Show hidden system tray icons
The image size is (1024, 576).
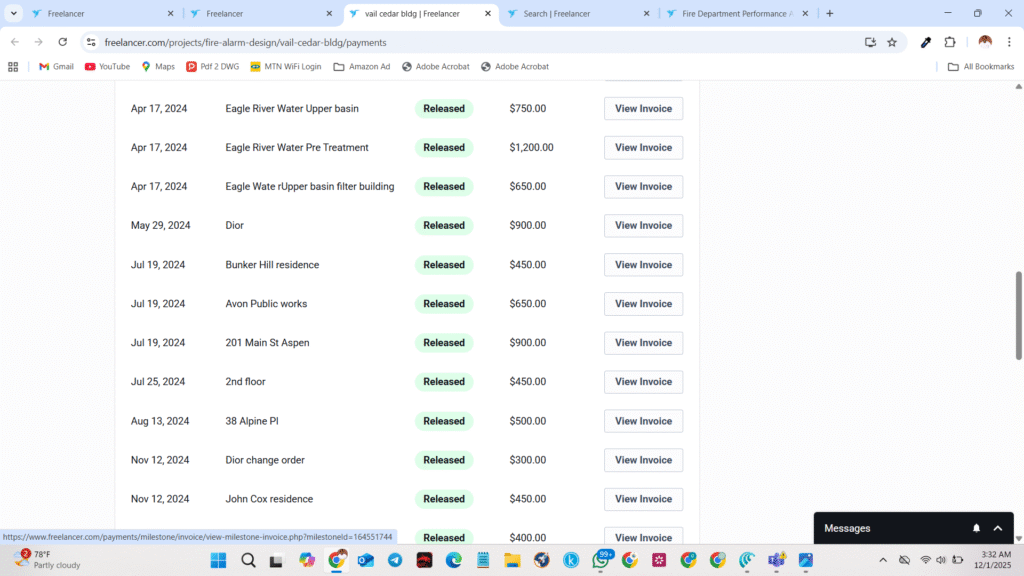[882, 560]
